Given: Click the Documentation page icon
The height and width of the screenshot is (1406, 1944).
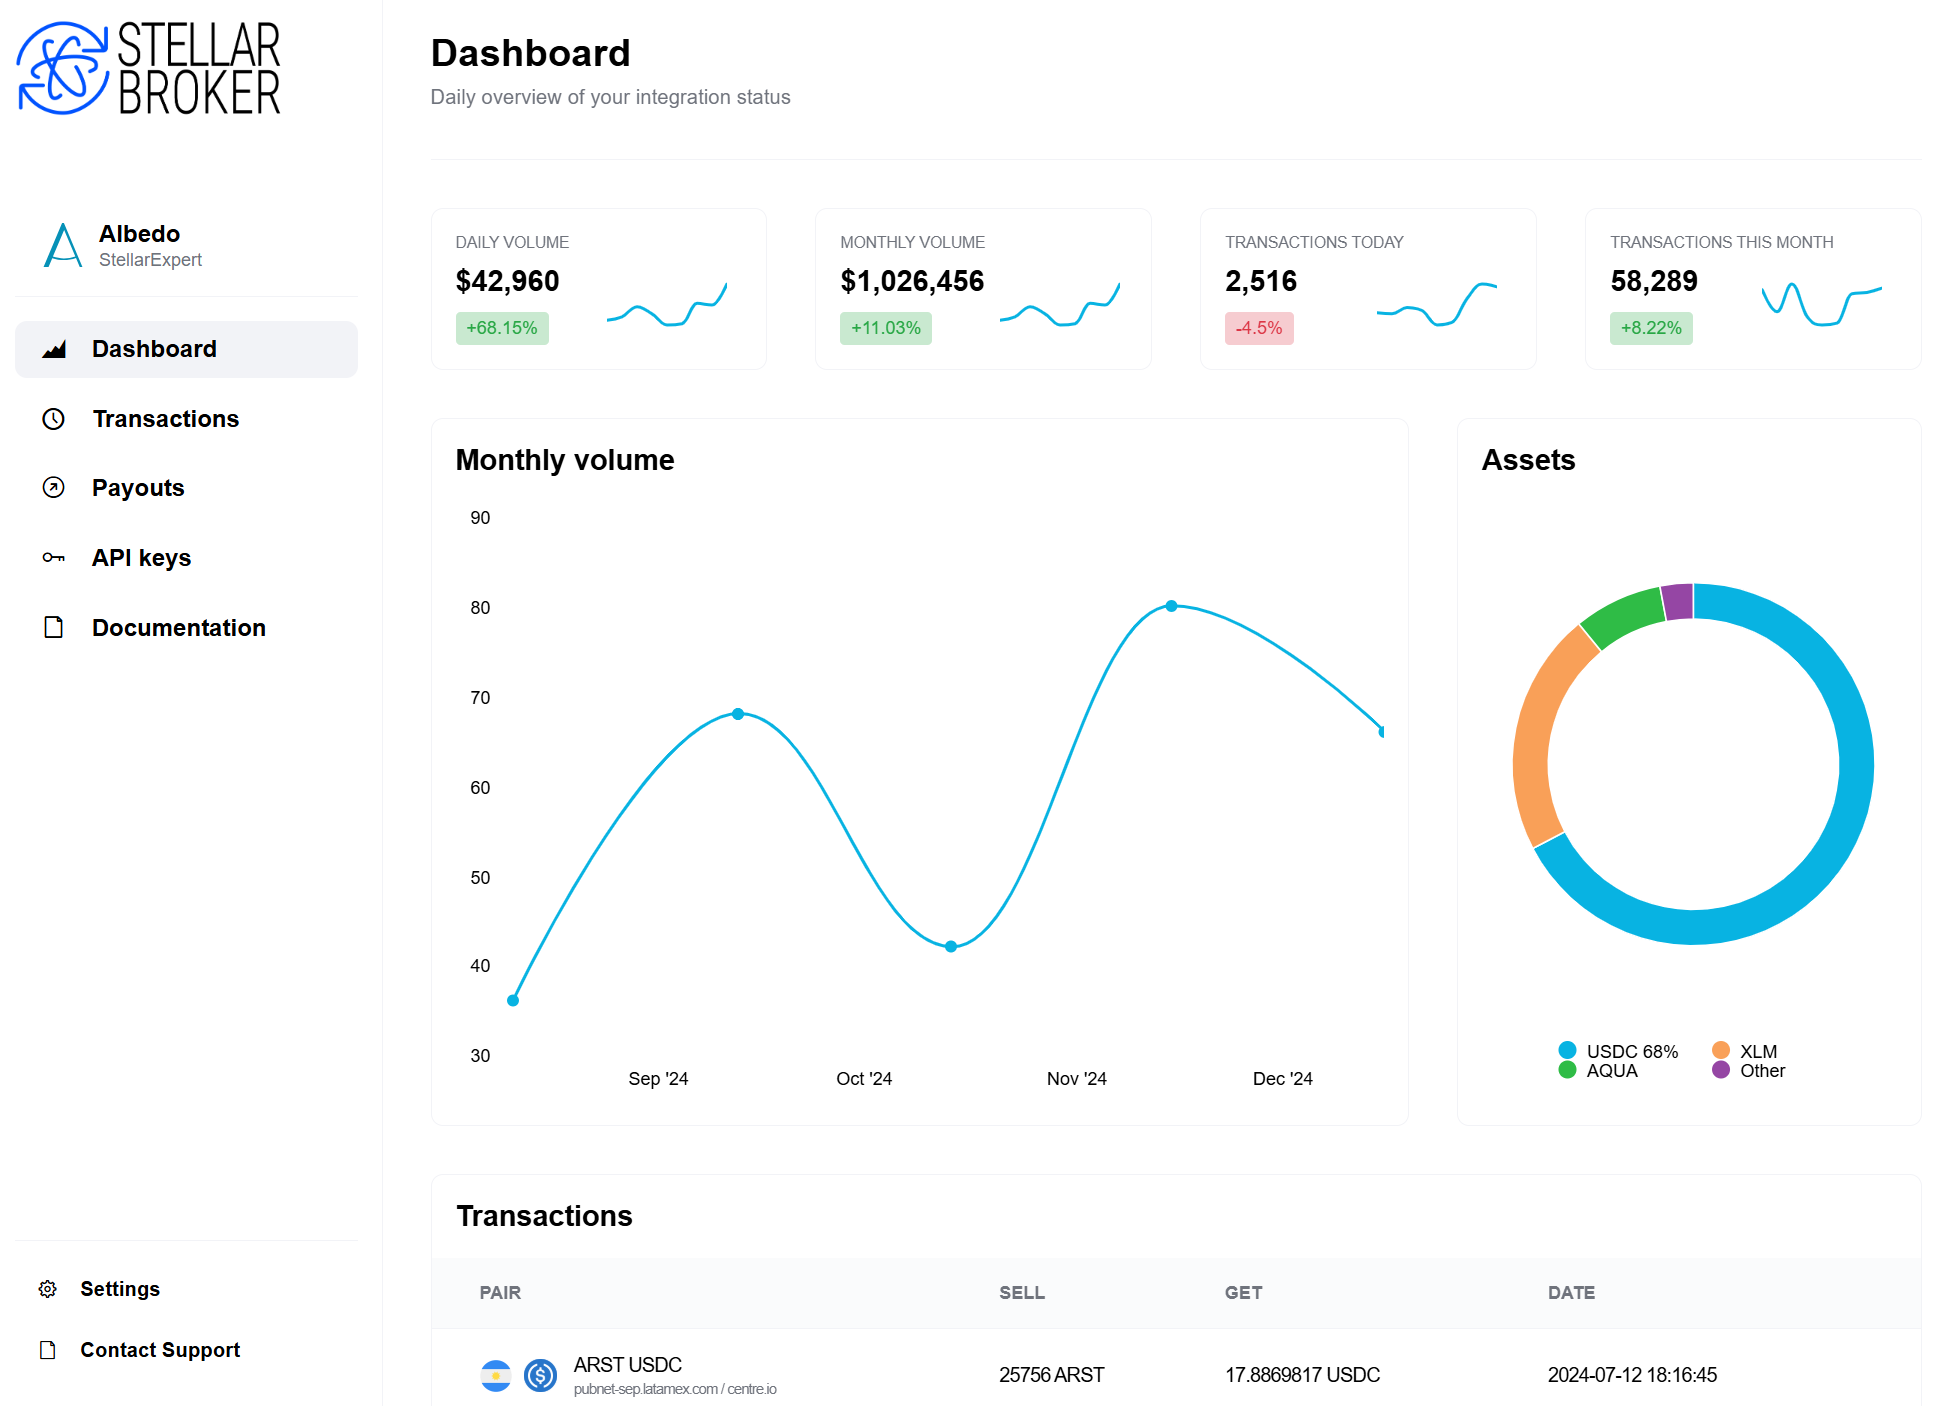Looking at the screenshot, I should (x=54, y=628).
